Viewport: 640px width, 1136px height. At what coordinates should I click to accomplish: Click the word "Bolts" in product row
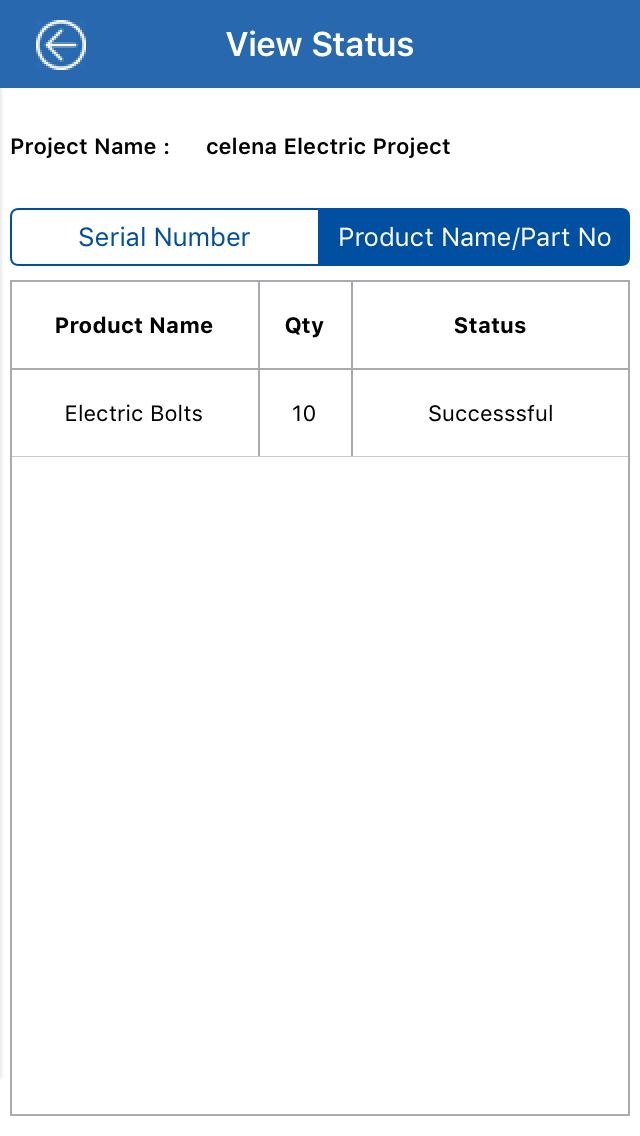click(176, 413)
